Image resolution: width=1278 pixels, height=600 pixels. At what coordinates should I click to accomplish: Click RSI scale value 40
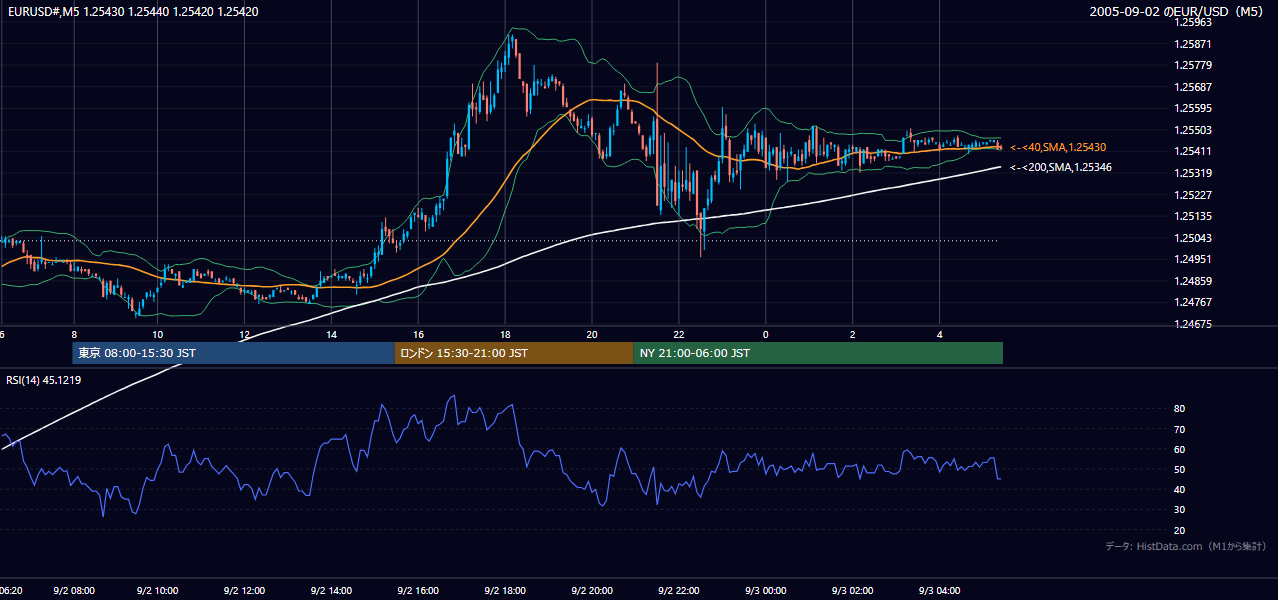[x=1180, y=489]
